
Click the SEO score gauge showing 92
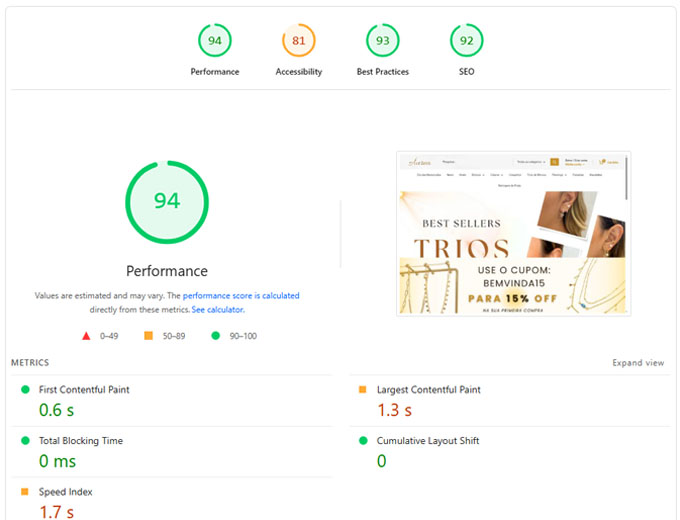coord(466,41)
